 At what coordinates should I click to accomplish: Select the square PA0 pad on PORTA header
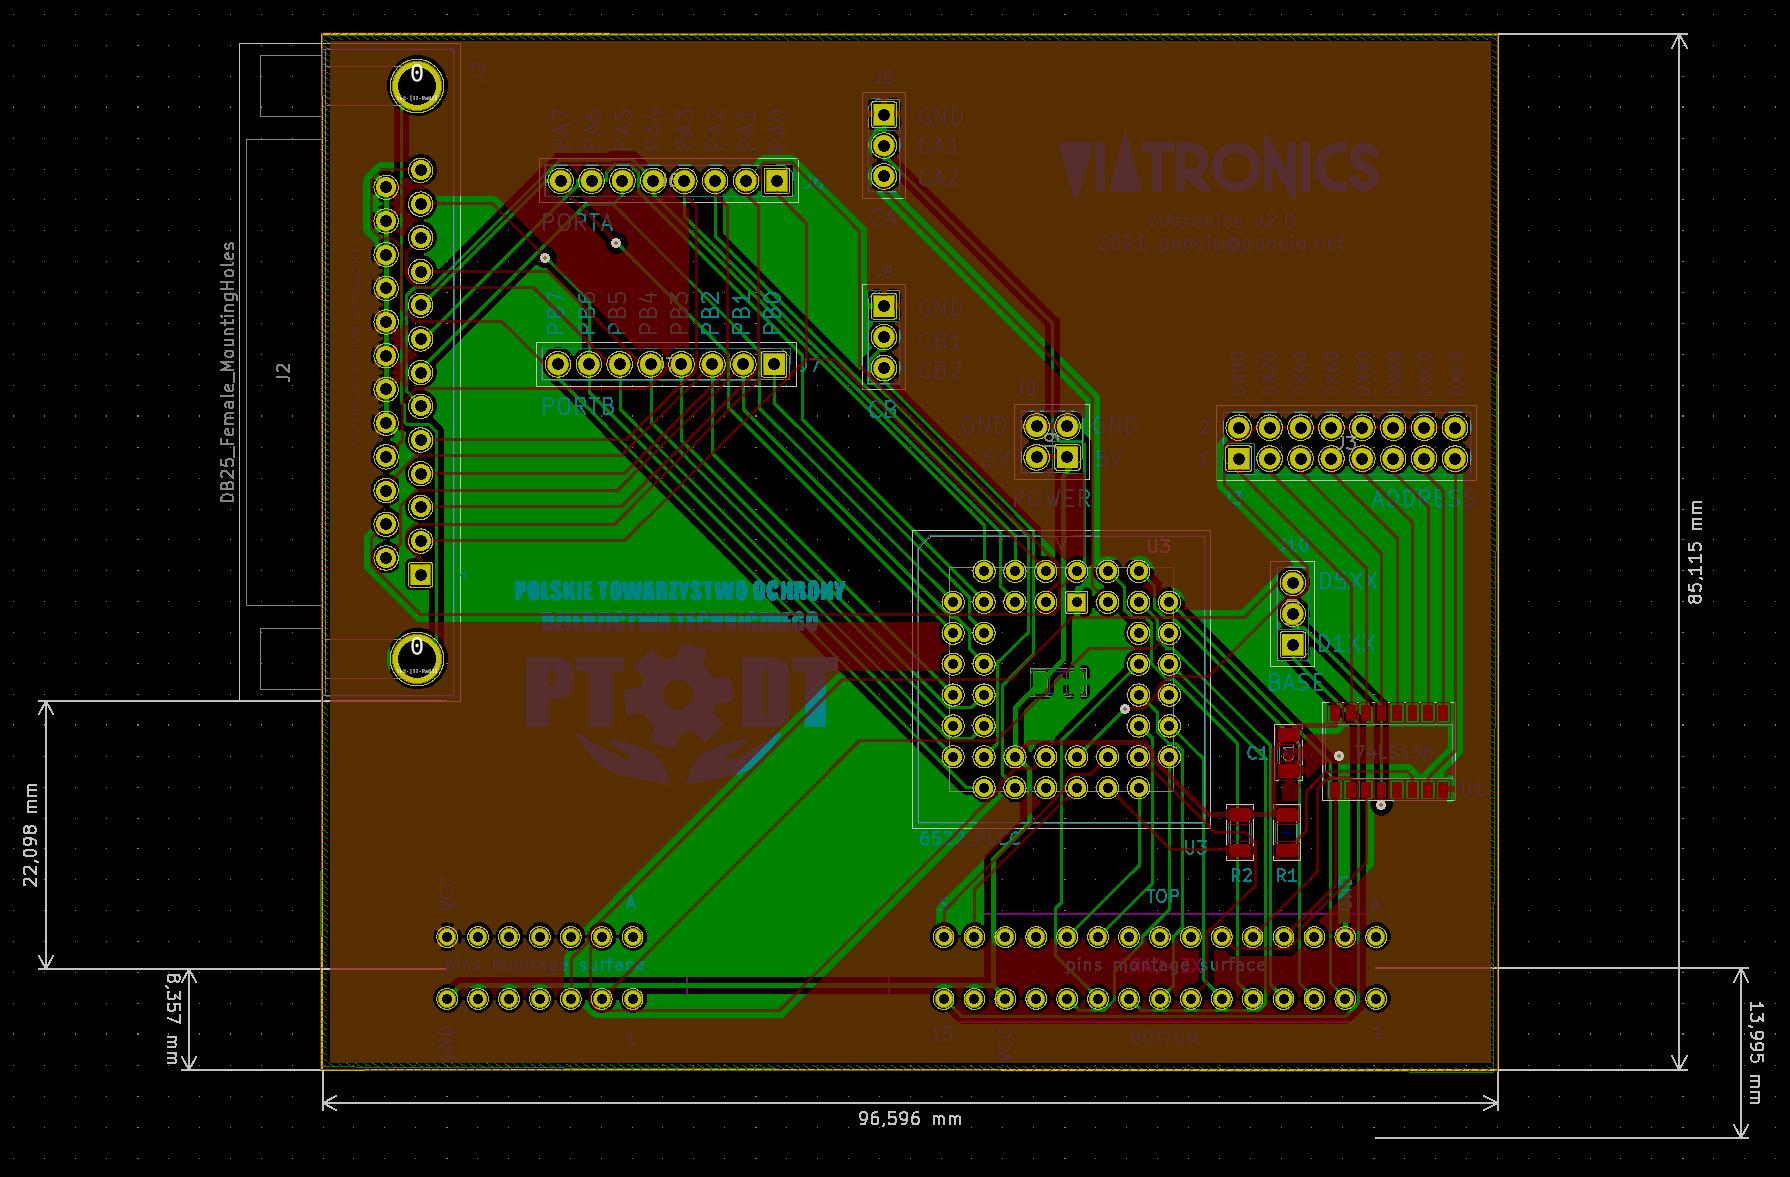(776, 181)
